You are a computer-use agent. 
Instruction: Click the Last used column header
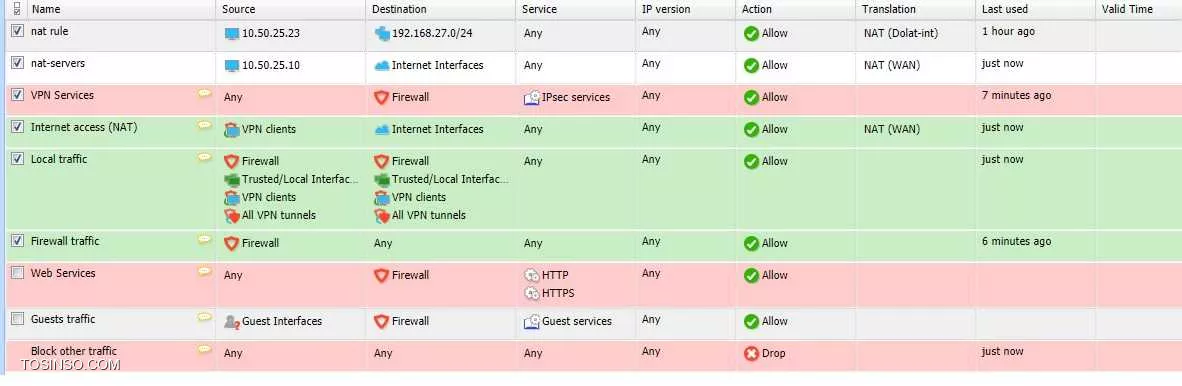[x=1004, y=10]
